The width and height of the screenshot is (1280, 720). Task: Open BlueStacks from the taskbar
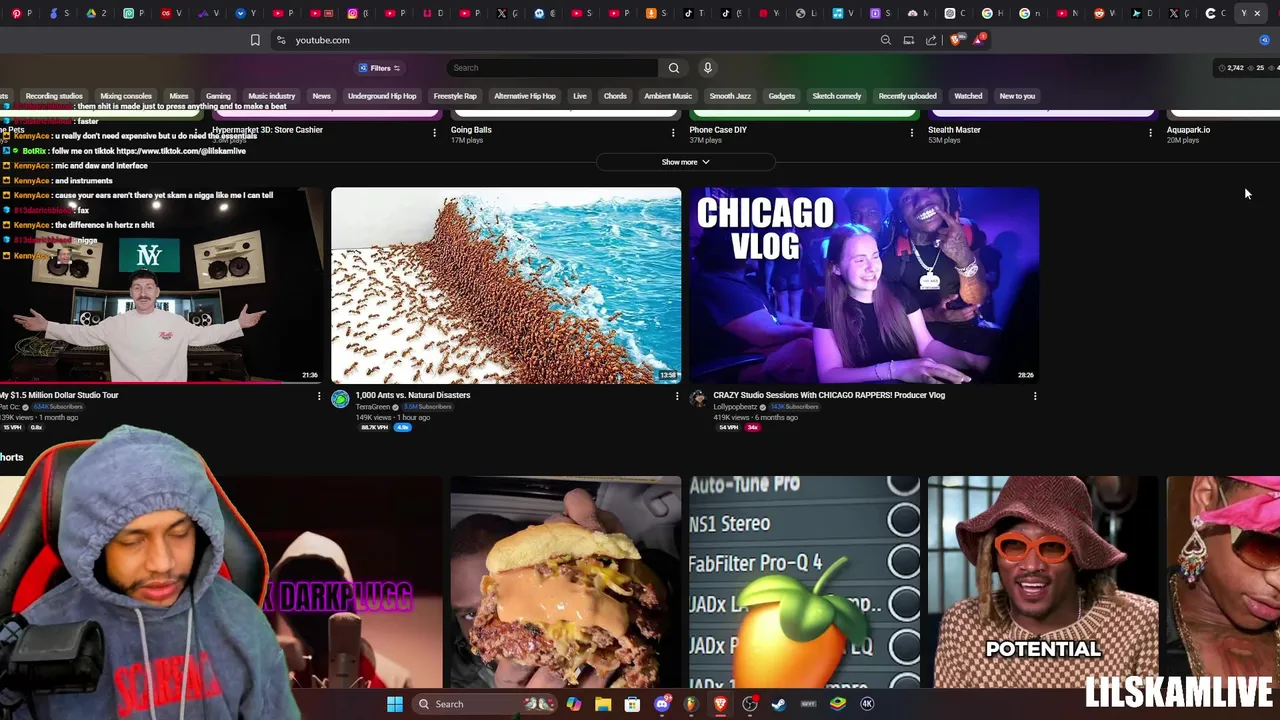pos(838,704)
